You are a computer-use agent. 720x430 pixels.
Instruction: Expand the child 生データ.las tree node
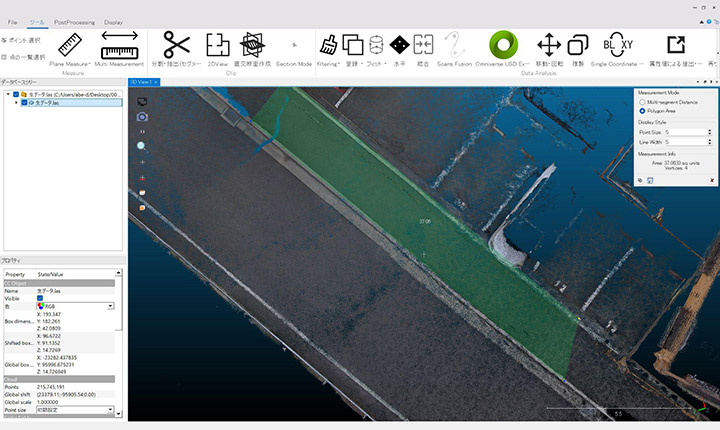[x=17, y=103]
